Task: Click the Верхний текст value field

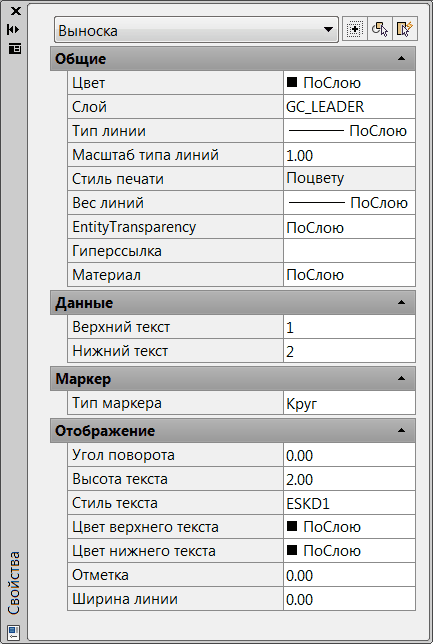Action: (349, 327)
